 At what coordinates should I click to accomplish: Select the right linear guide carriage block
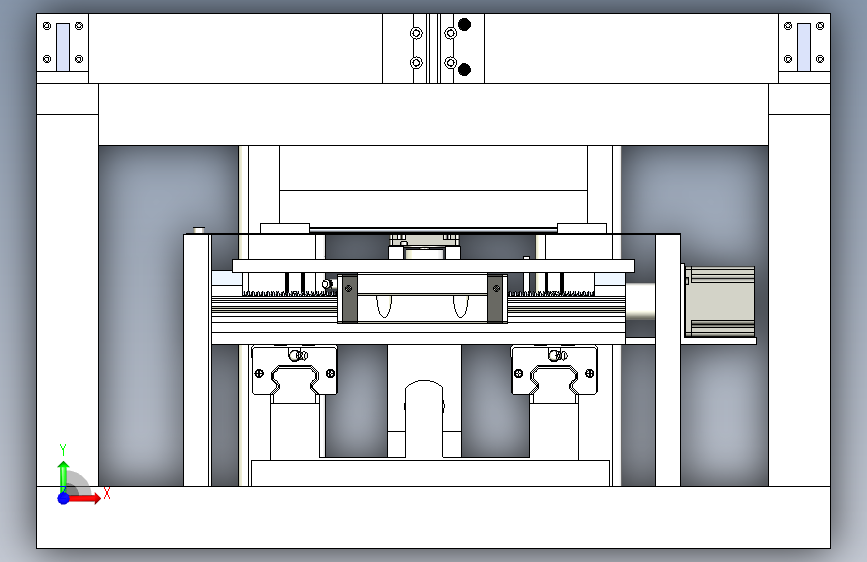(x=554, y=371)
